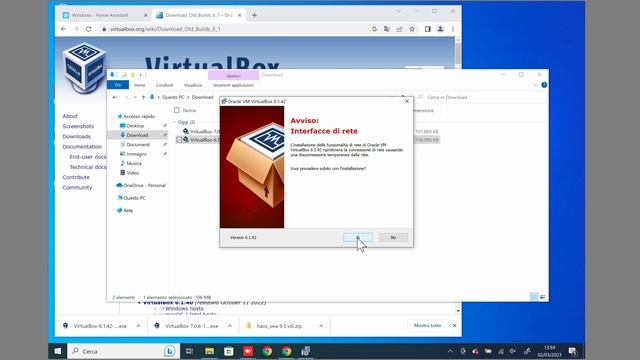Open Community link on VirtualBox site

coord(77,187)
